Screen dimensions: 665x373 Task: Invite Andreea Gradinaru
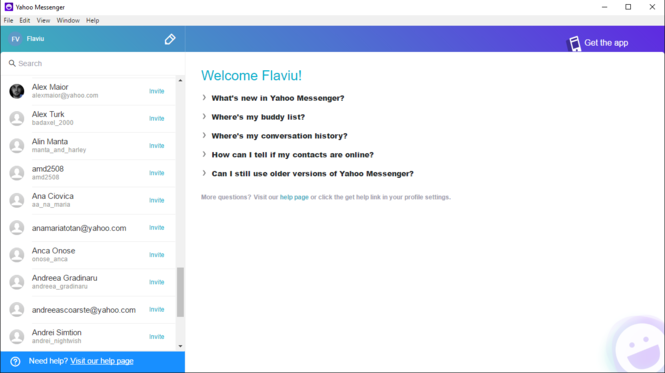click(x=156, y=282)
